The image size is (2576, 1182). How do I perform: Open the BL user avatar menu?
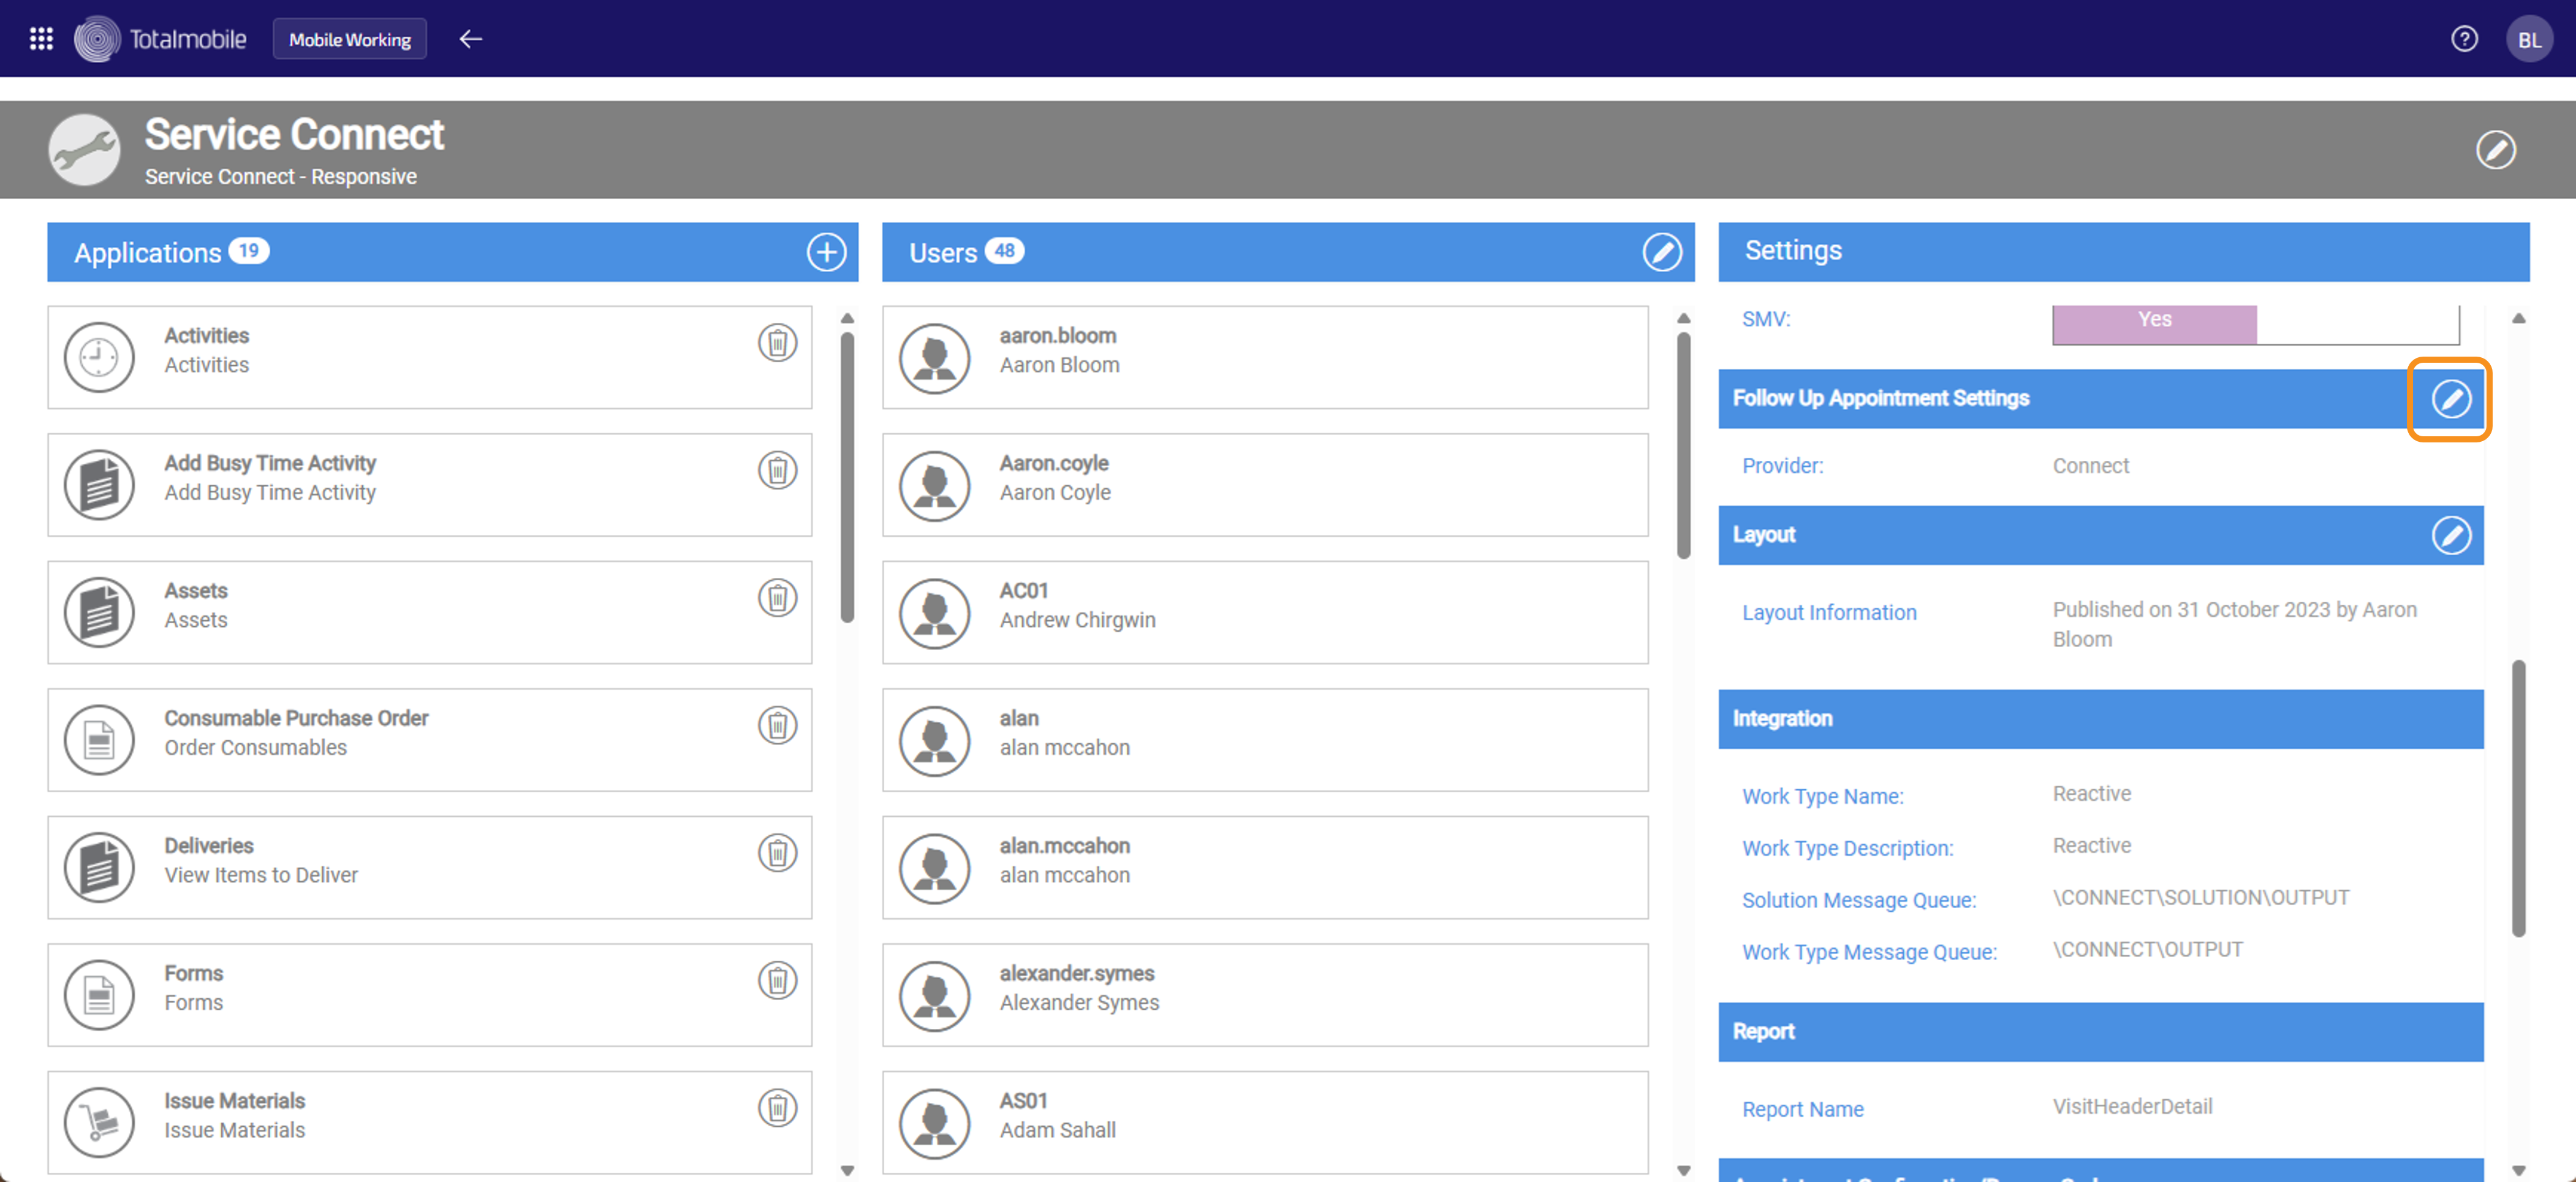click(2528, 40)
